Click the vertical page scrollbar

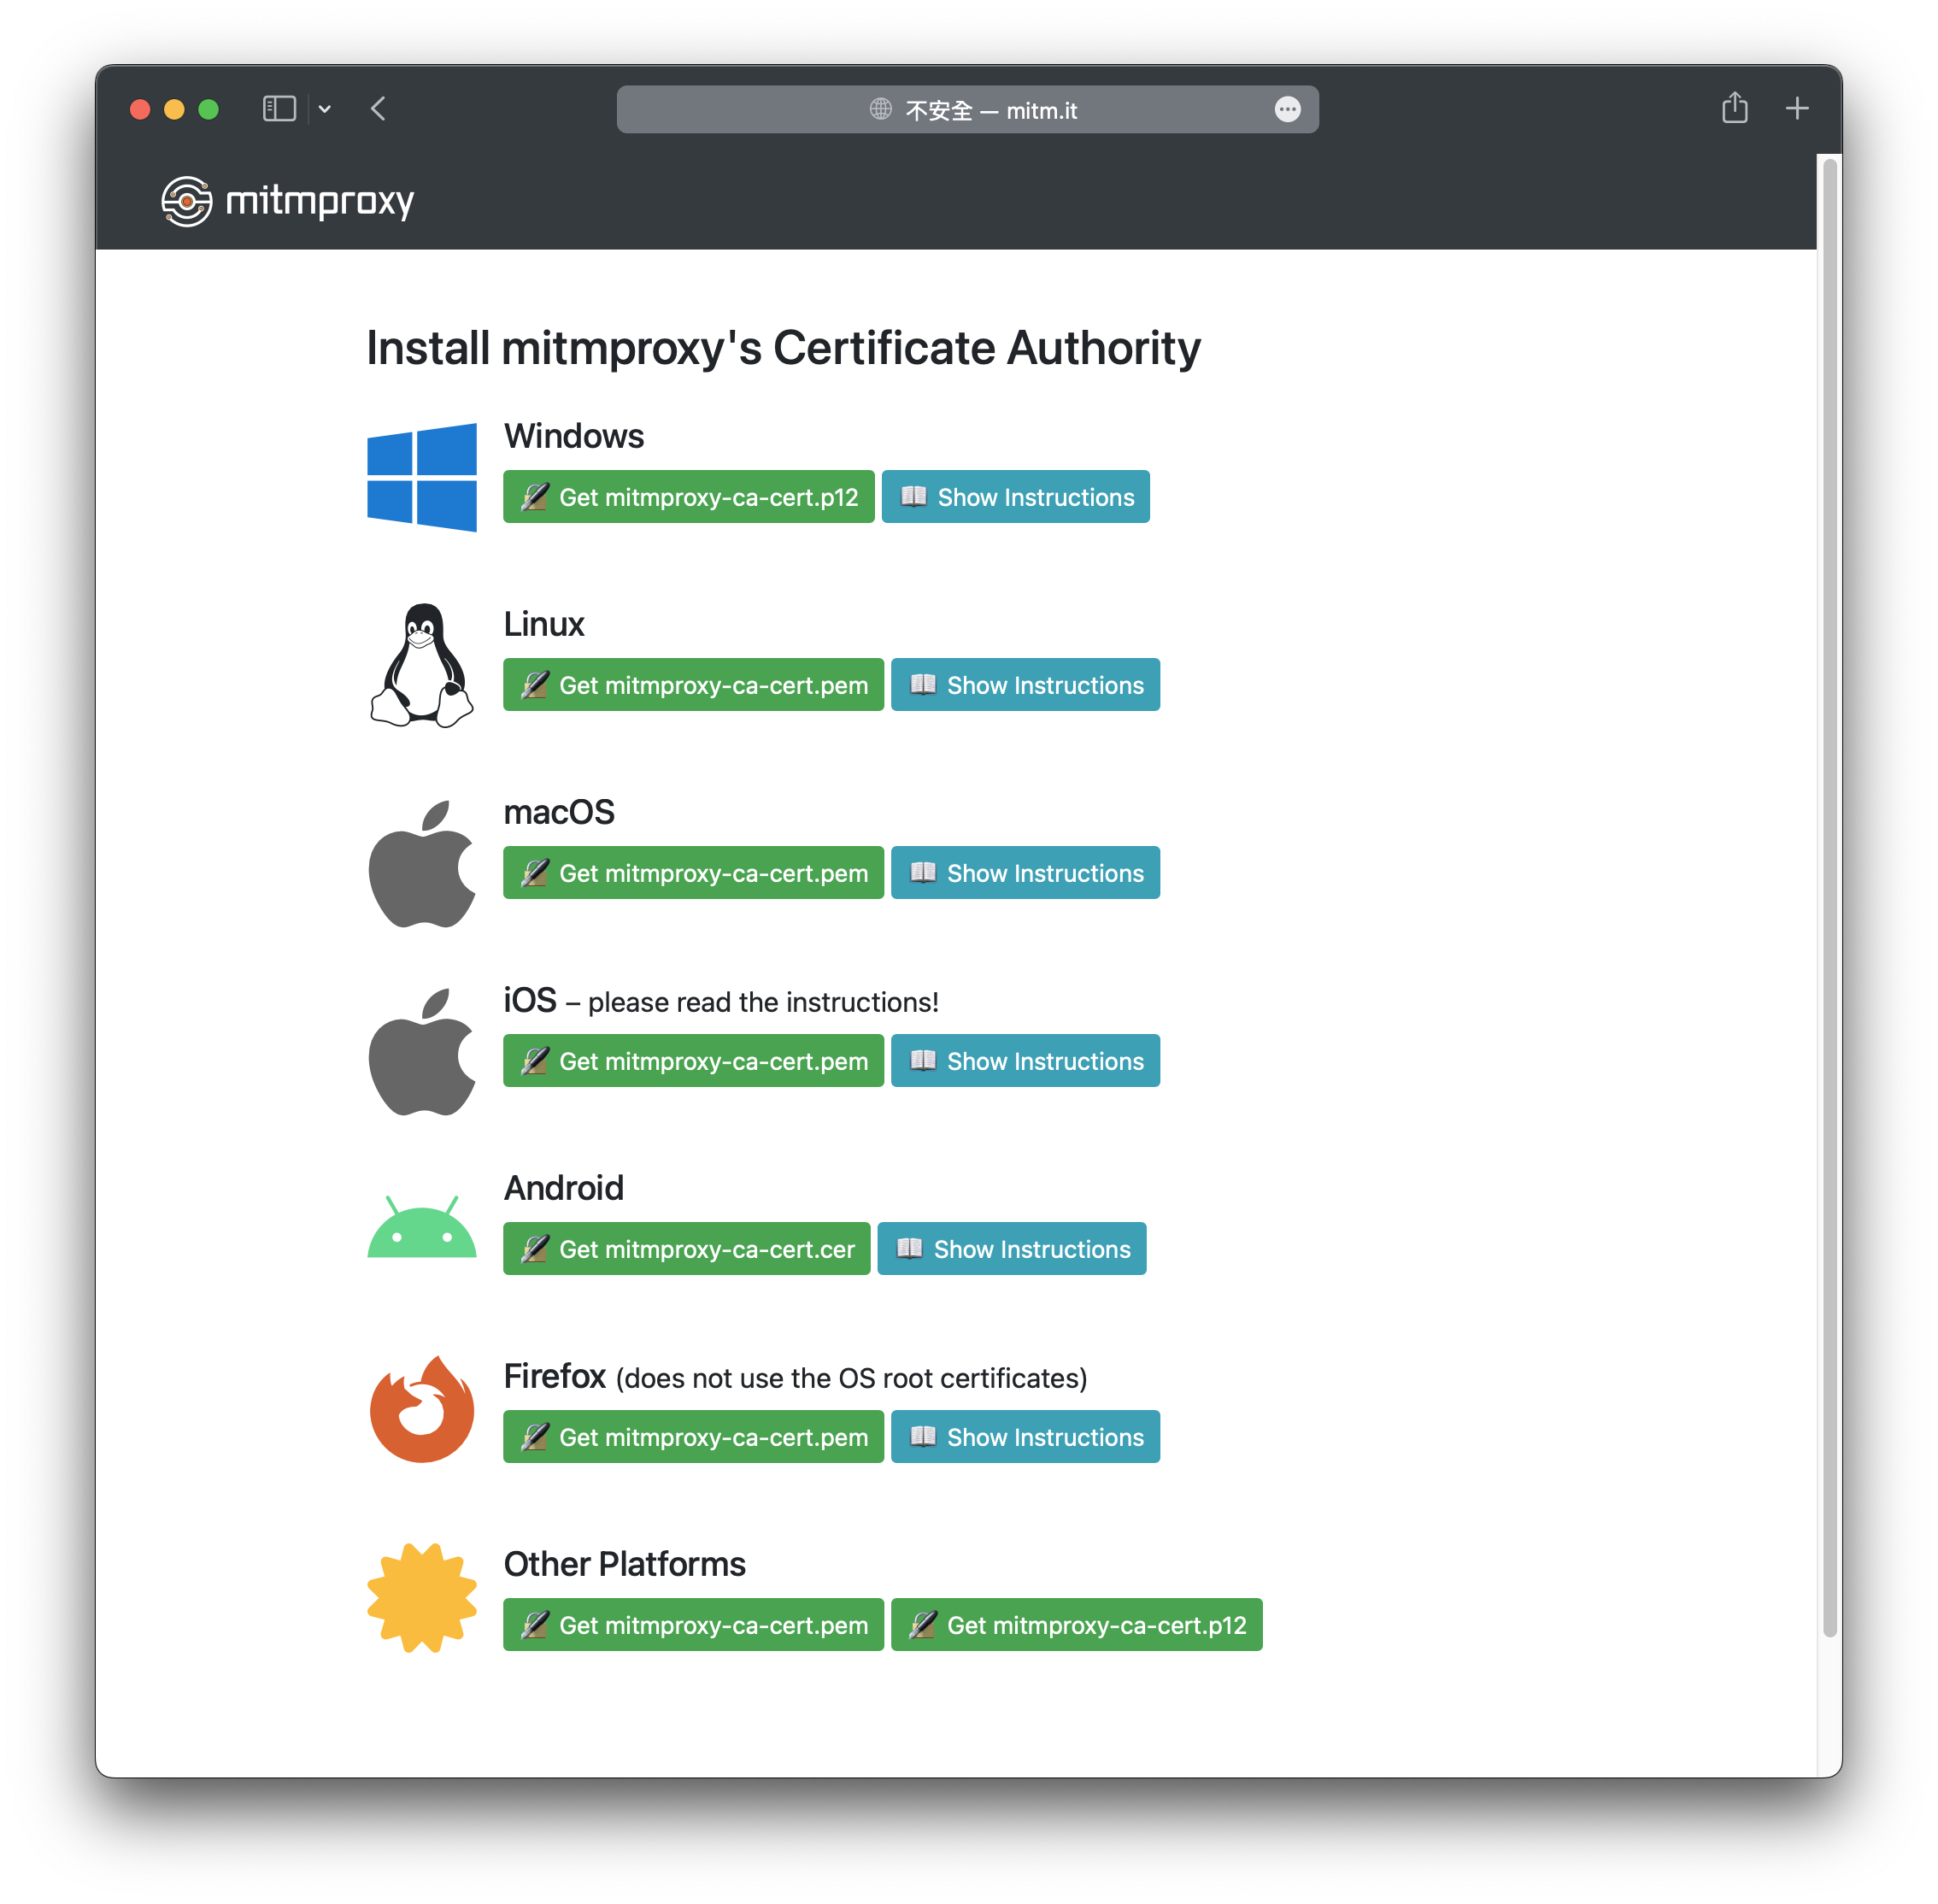coord(1830,897)
